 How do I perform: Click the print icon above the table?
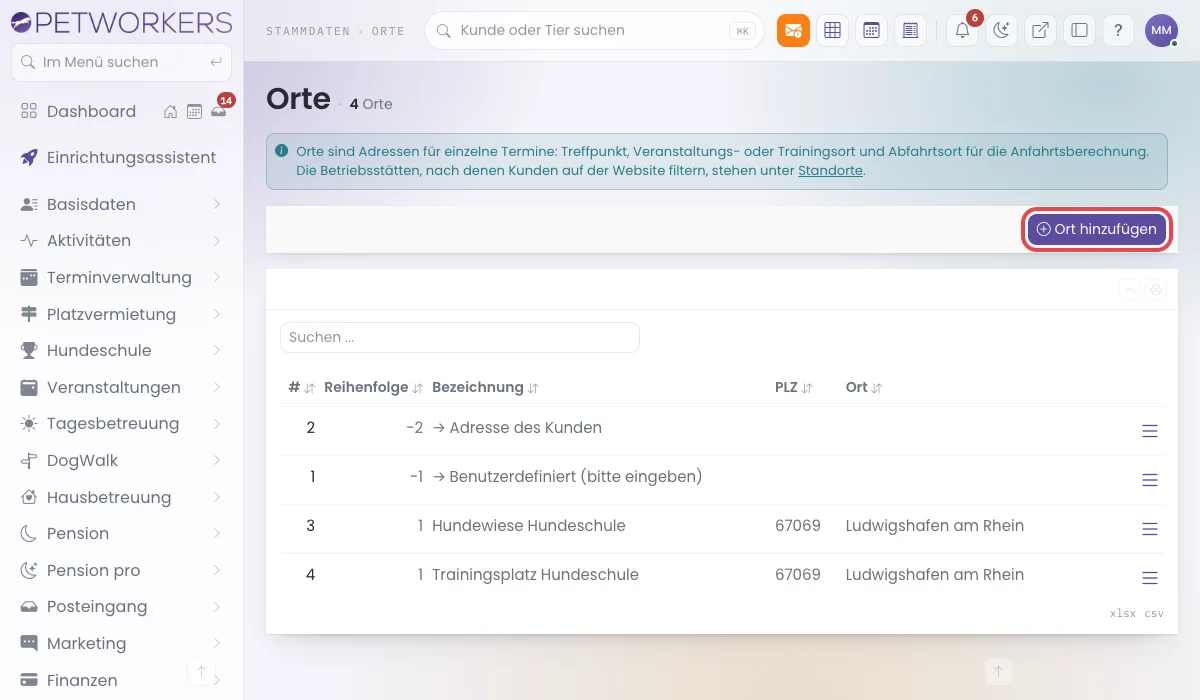[1156, 290]
